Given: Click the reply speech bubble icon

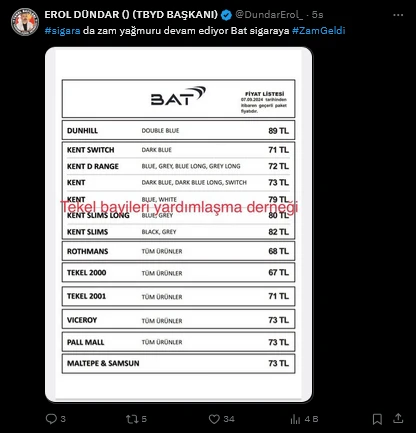Looking at the screenshot, I should (51, 419).
